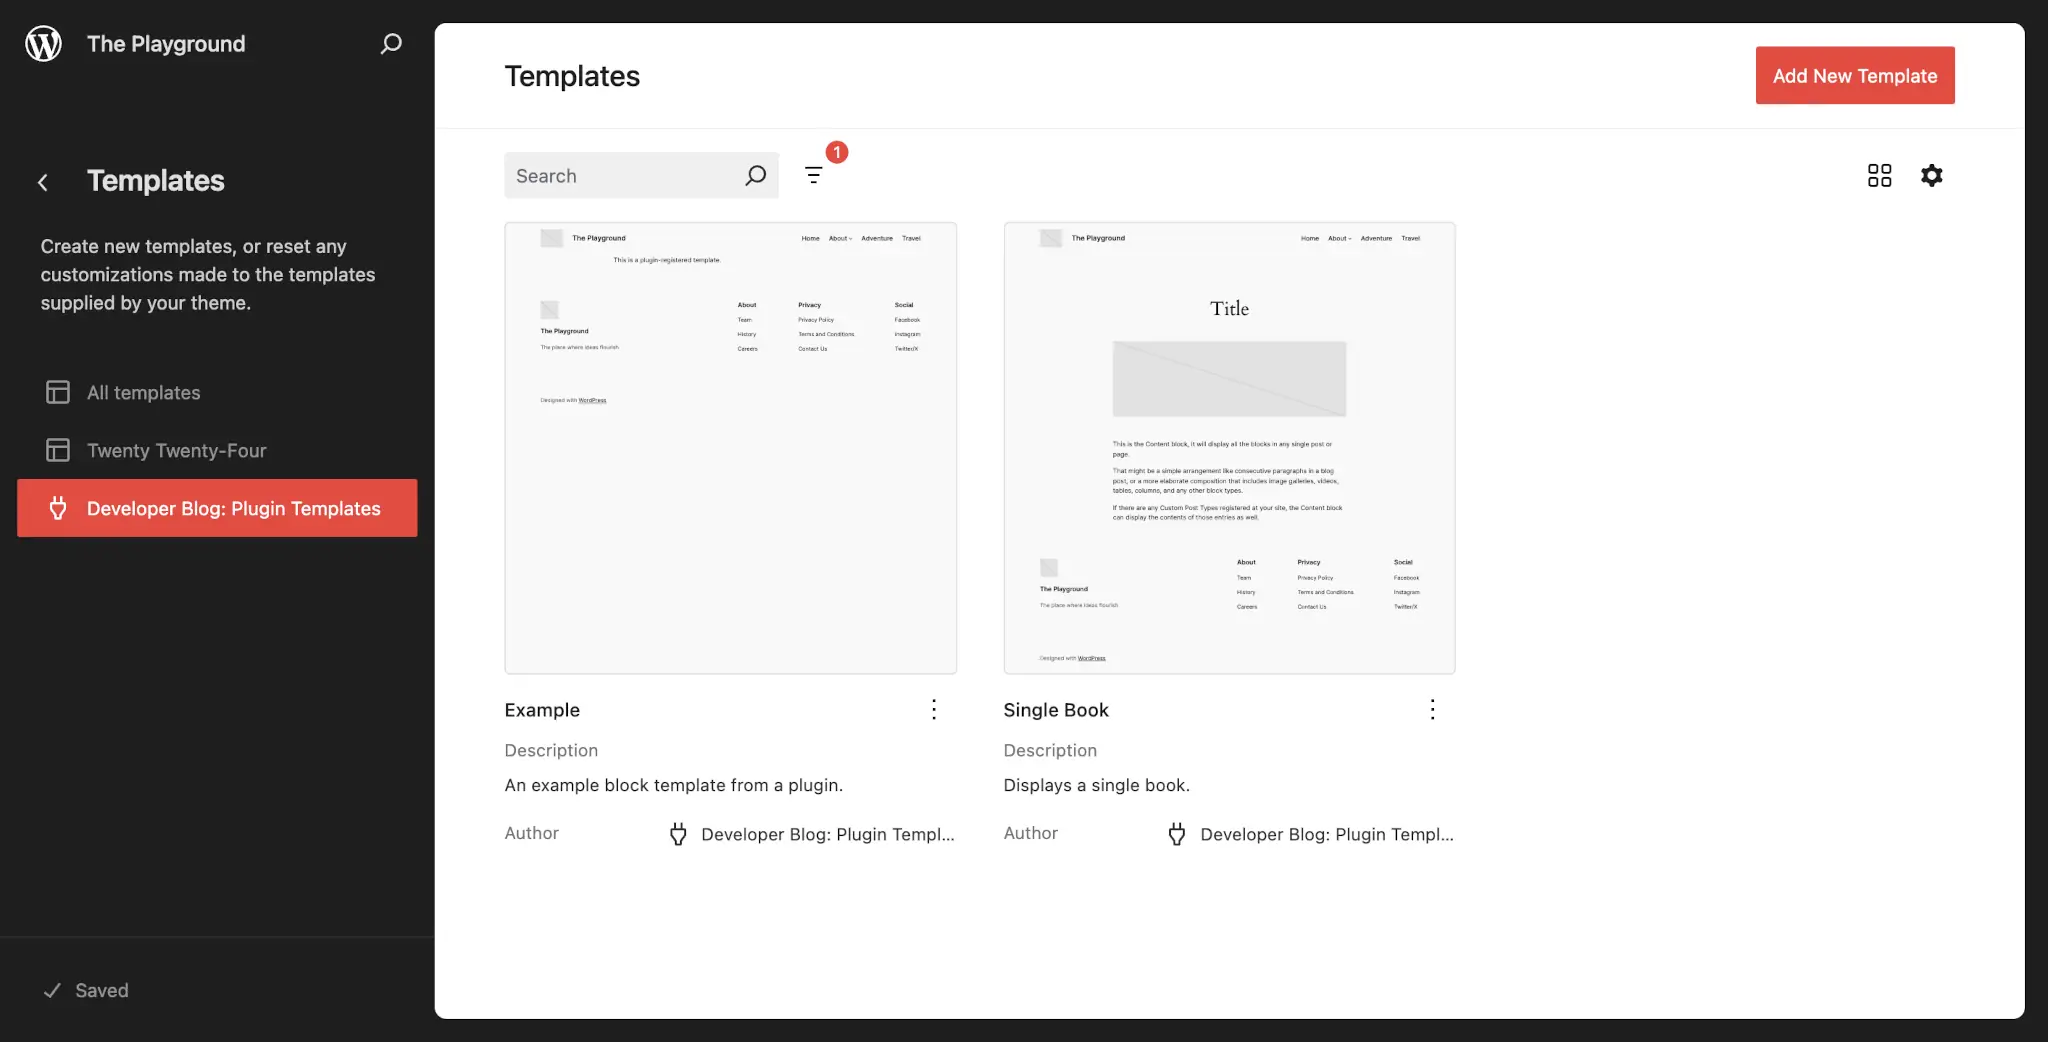This screenshot has height=1042, width=2048.
Task: Click the Twenty Twenty-Four layout icon
Action: tap(58, 450)
